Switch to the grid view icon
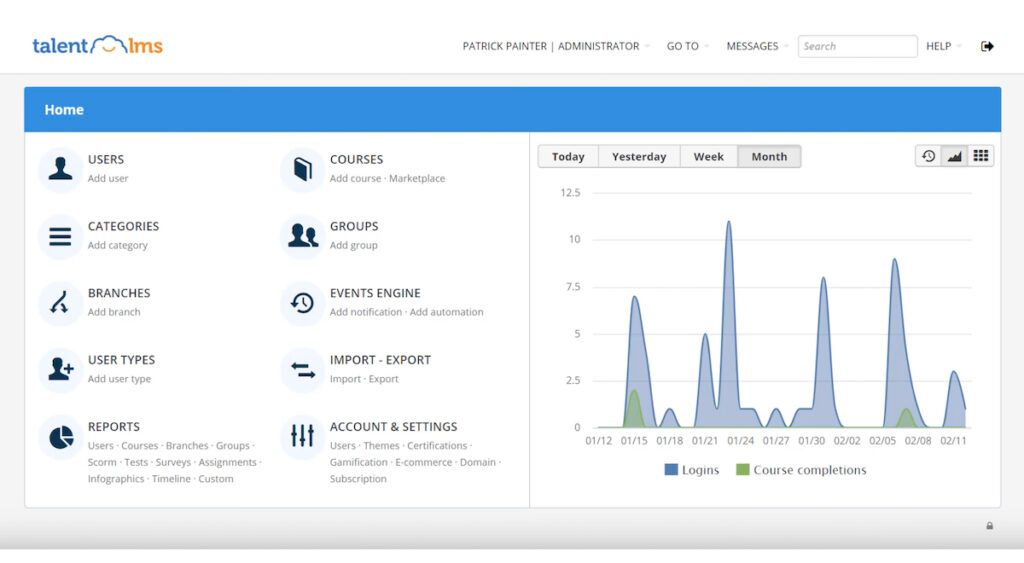The image size is (1024, 563). click(x=980, y=156)
